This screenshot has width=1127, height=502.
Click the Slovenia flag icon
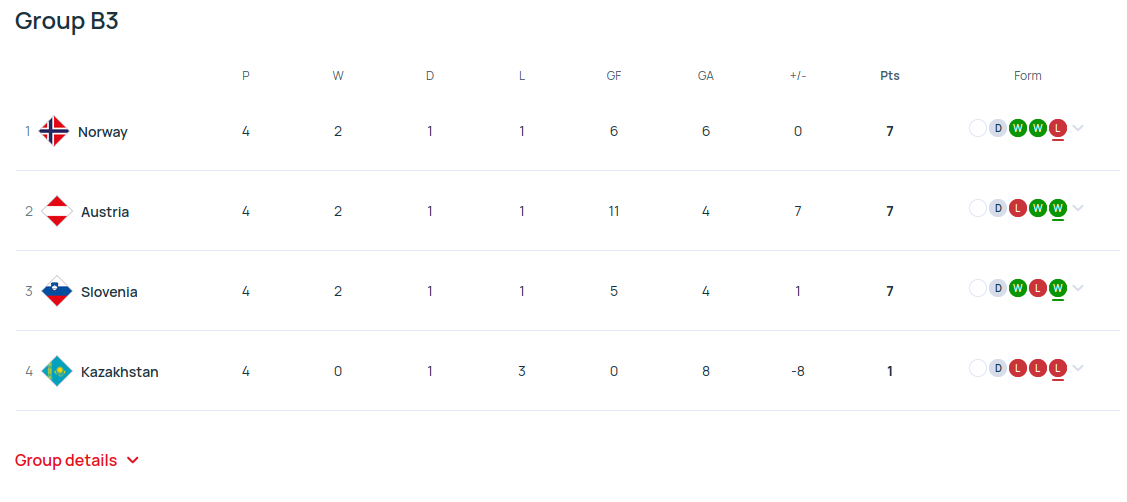57,291
